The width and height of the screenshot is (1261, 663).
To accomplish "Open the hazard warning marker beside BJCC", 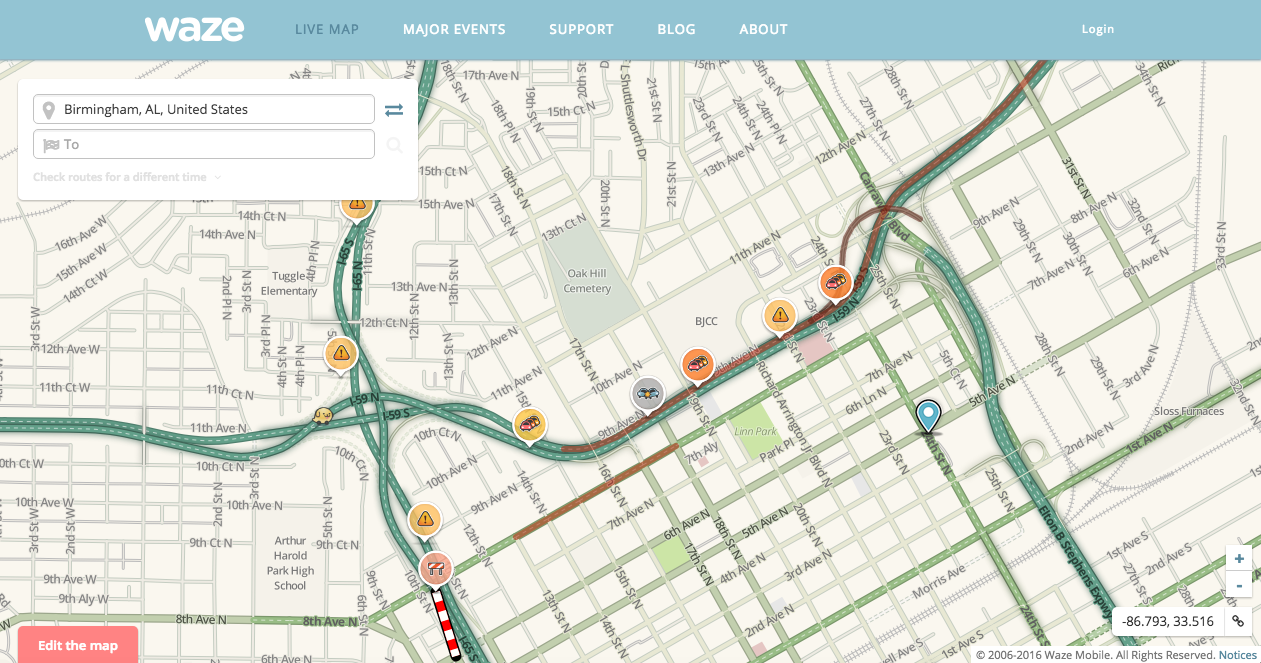I will click(x=779, y=316).
